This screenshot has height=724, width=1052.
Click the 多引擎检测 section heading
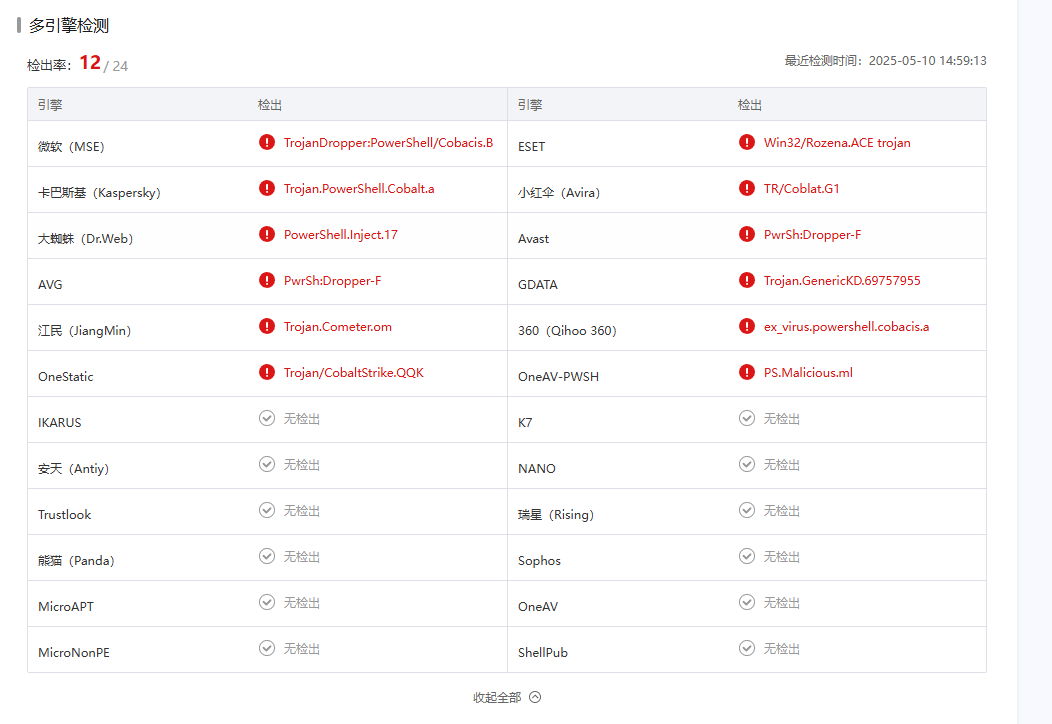pyautogui.click(x=68, y=25)
